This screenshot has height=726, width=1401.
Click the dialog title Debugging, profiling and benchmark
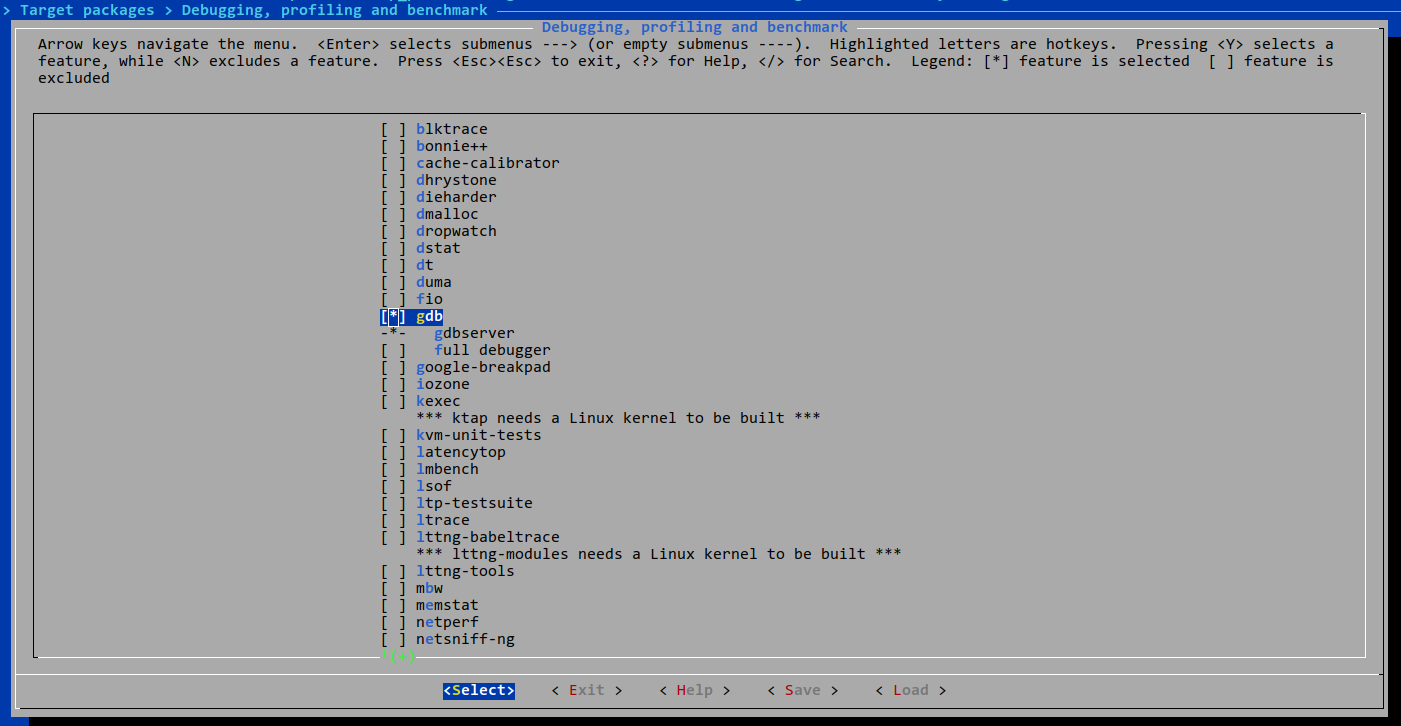point(695,27)
